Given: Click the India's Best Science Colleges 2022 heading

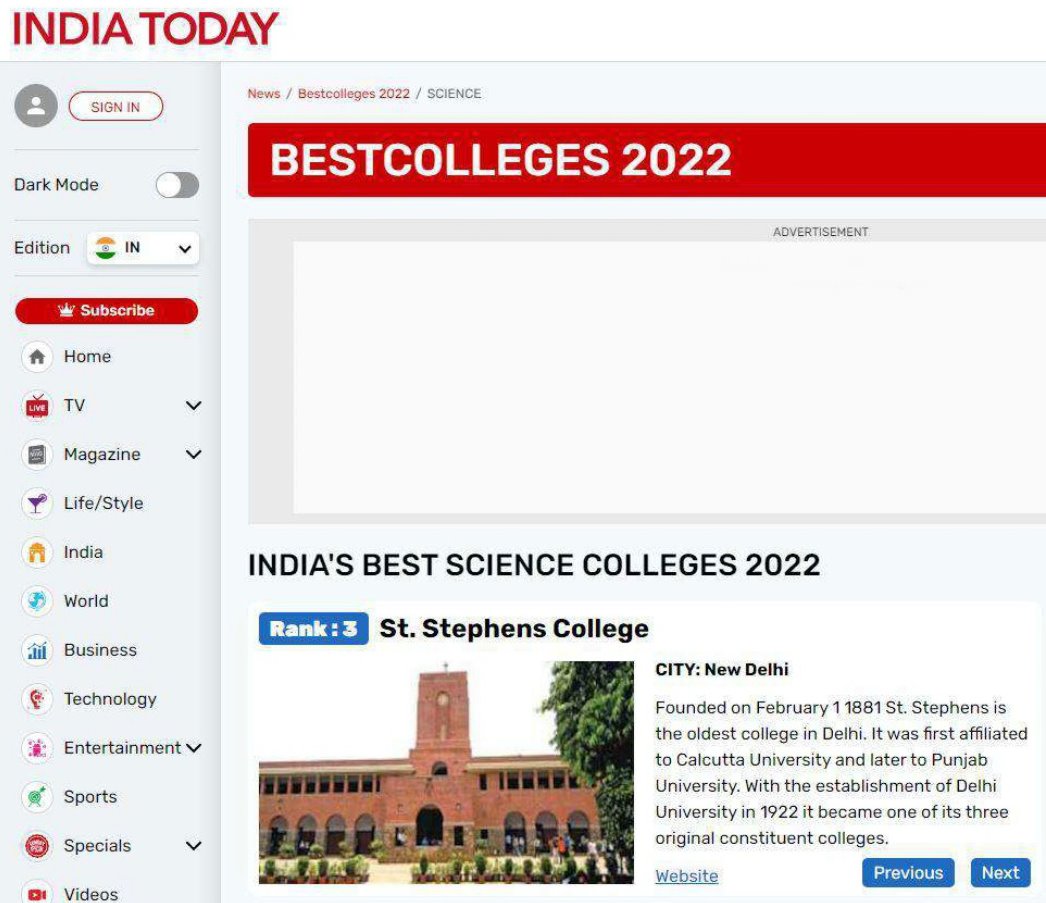Looking at the screenshot, I should tap(534, 565).
